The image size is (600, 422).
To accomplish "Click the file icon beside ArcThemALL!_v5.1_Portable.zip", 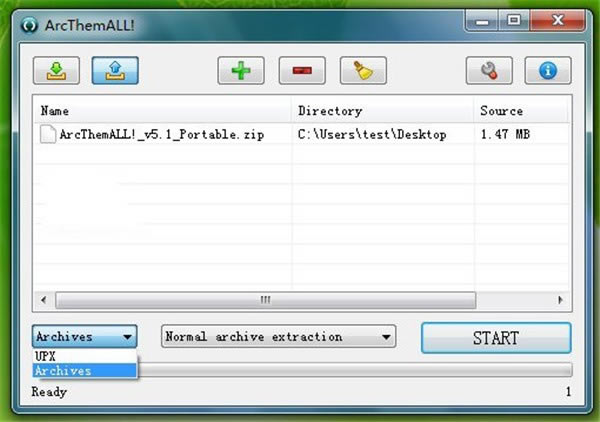I will (x=47, y=134).
